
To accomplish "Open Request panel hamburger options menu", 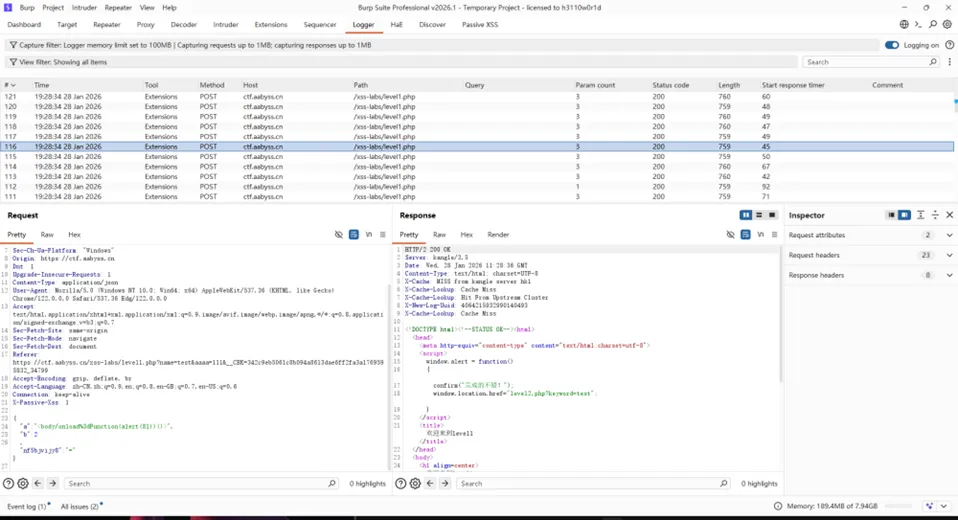I will 383,235.
